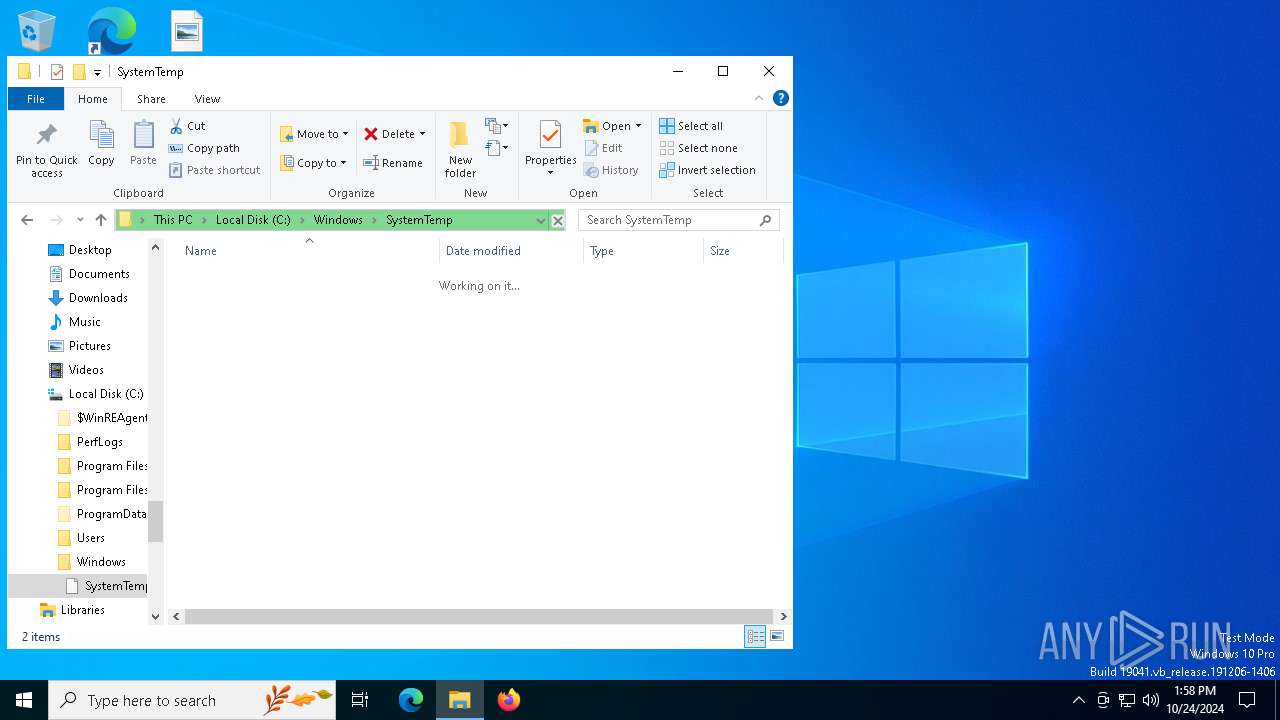This screenshot has height=720, width=1280.
Task: Open the Move to dropdown
Action: pos(314,134)
